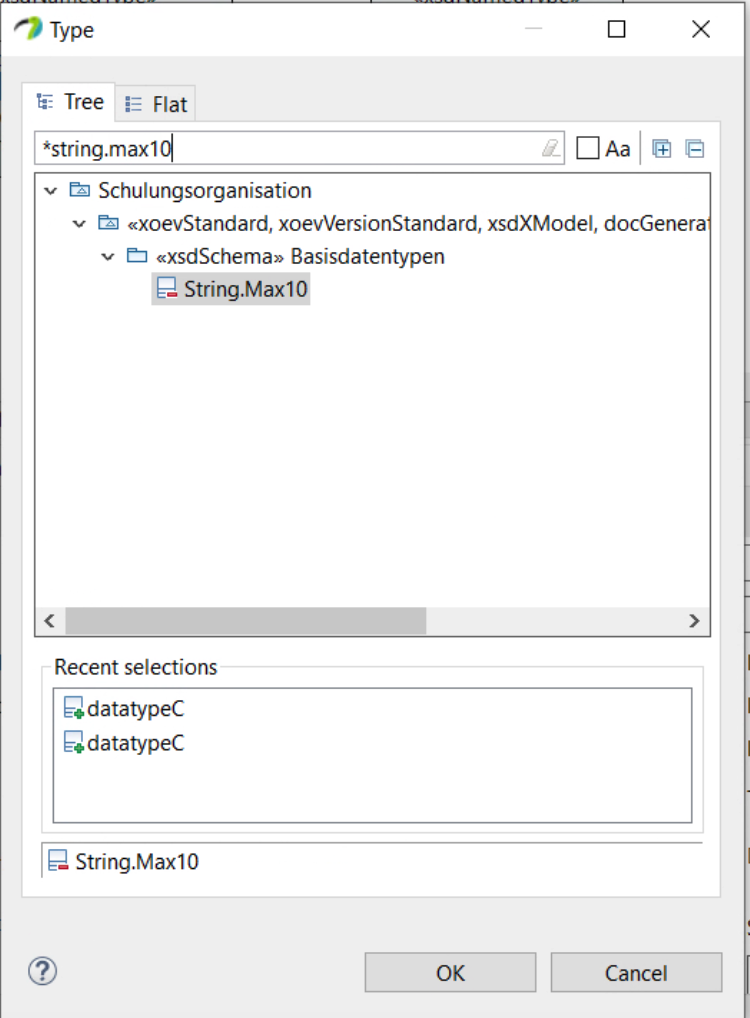Click the horizontal scrollbar thumb

click(x=245, y=621)
